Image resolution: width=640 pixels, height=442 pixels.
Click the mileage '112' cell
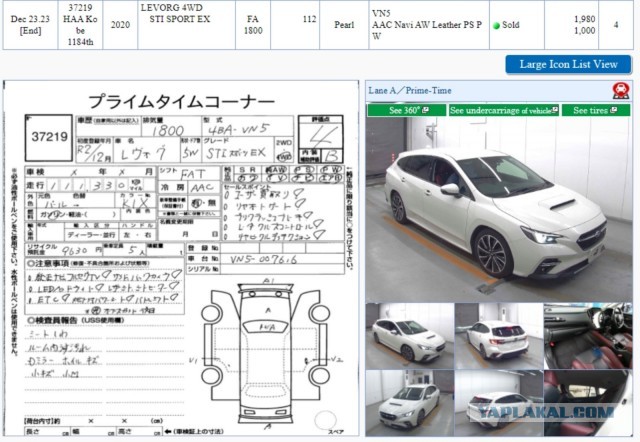pyautogui.click(x=295, y=25)
